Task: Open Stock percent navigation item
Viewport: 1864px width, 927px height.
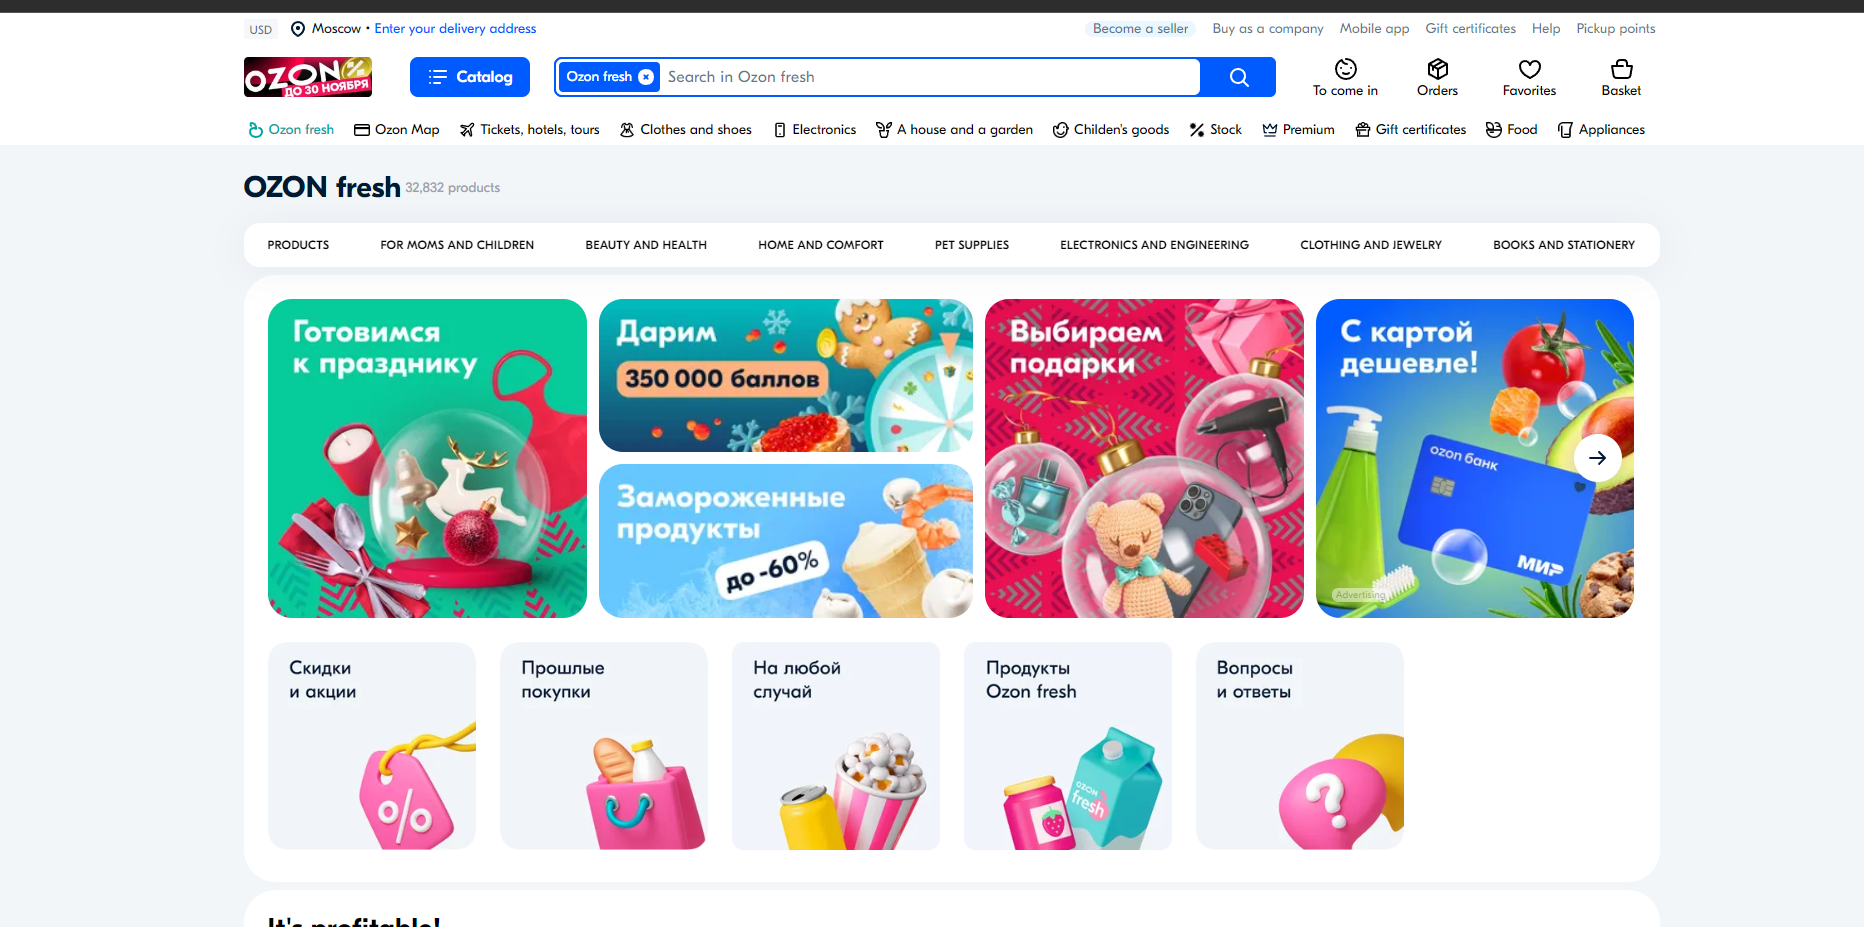Action: [x=1215, y=130]
